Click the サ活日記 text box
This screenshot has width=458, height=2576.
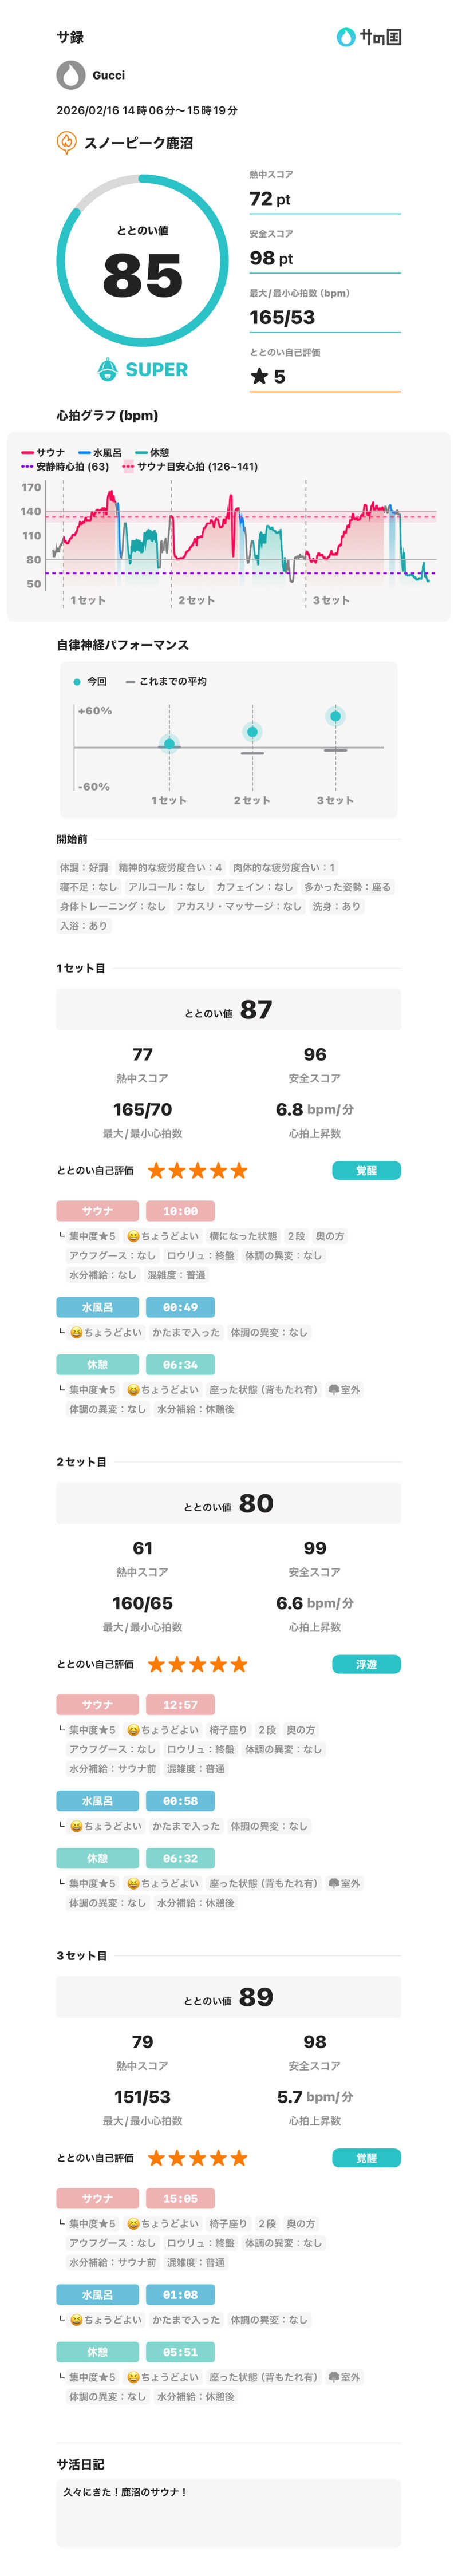pos(228,2511)
